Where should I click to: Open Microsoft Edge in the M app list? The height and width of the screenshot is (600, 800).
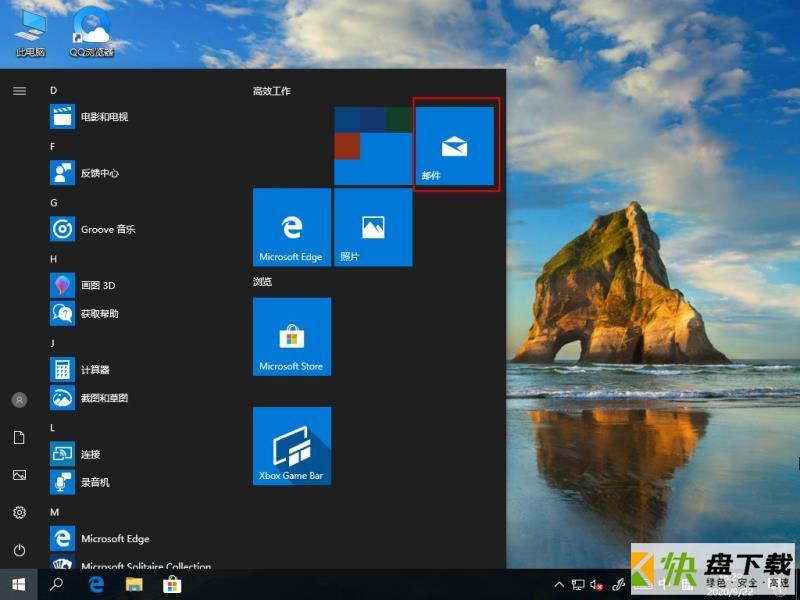pyautogui.click(x=100, y=539)
